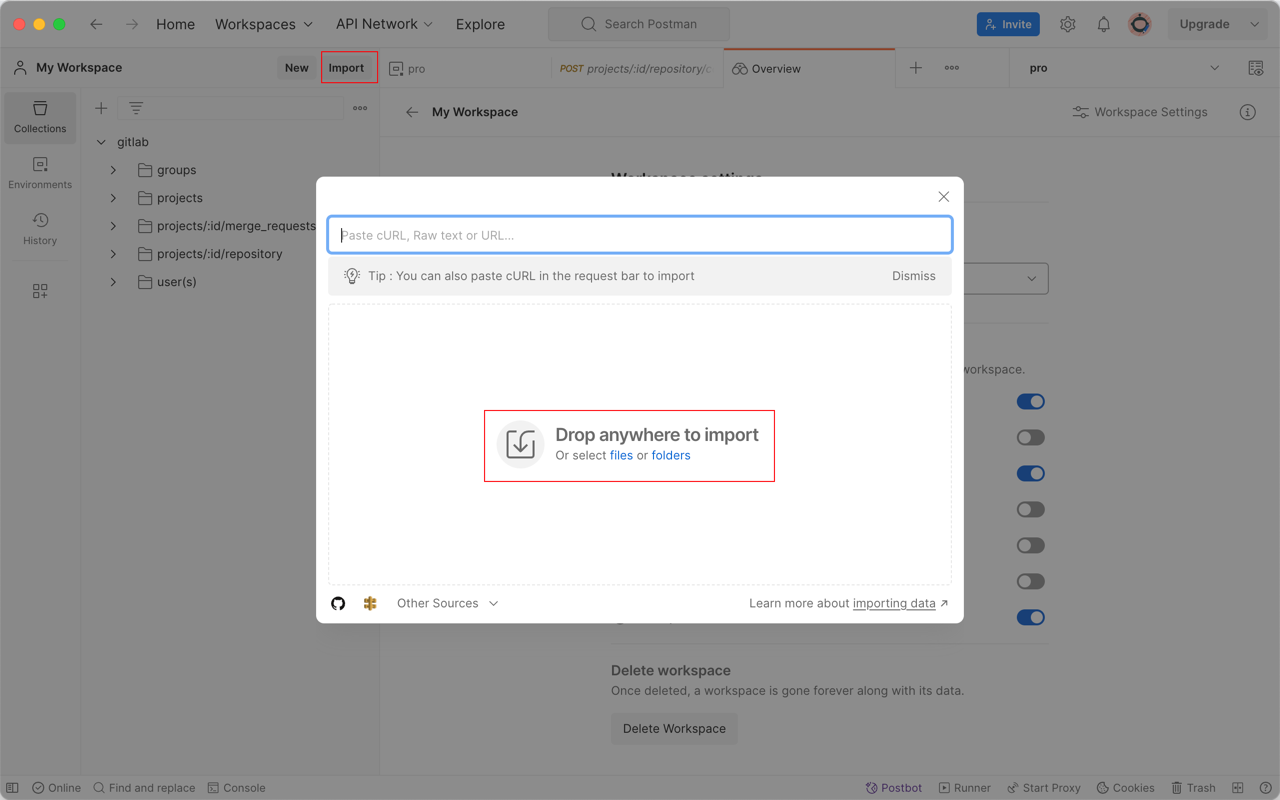Image resolution: width=1280 pixels, height=800 pixels.
Task: Expand the user(s) folder
Action: pos(113,282)
